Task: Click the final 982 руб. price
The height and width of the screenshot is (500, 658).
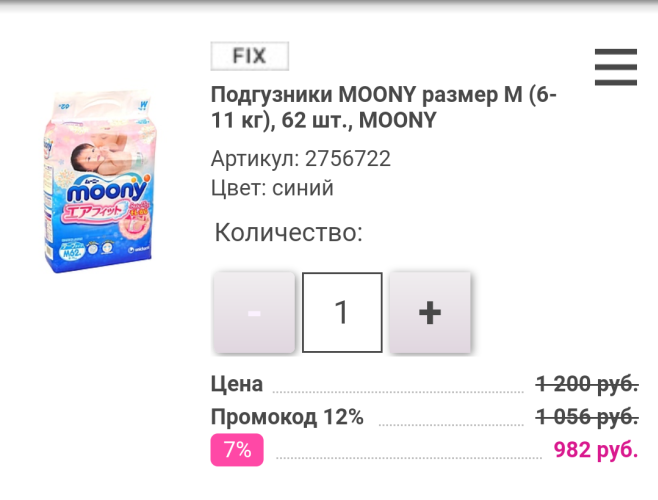Action: [595, 450]
